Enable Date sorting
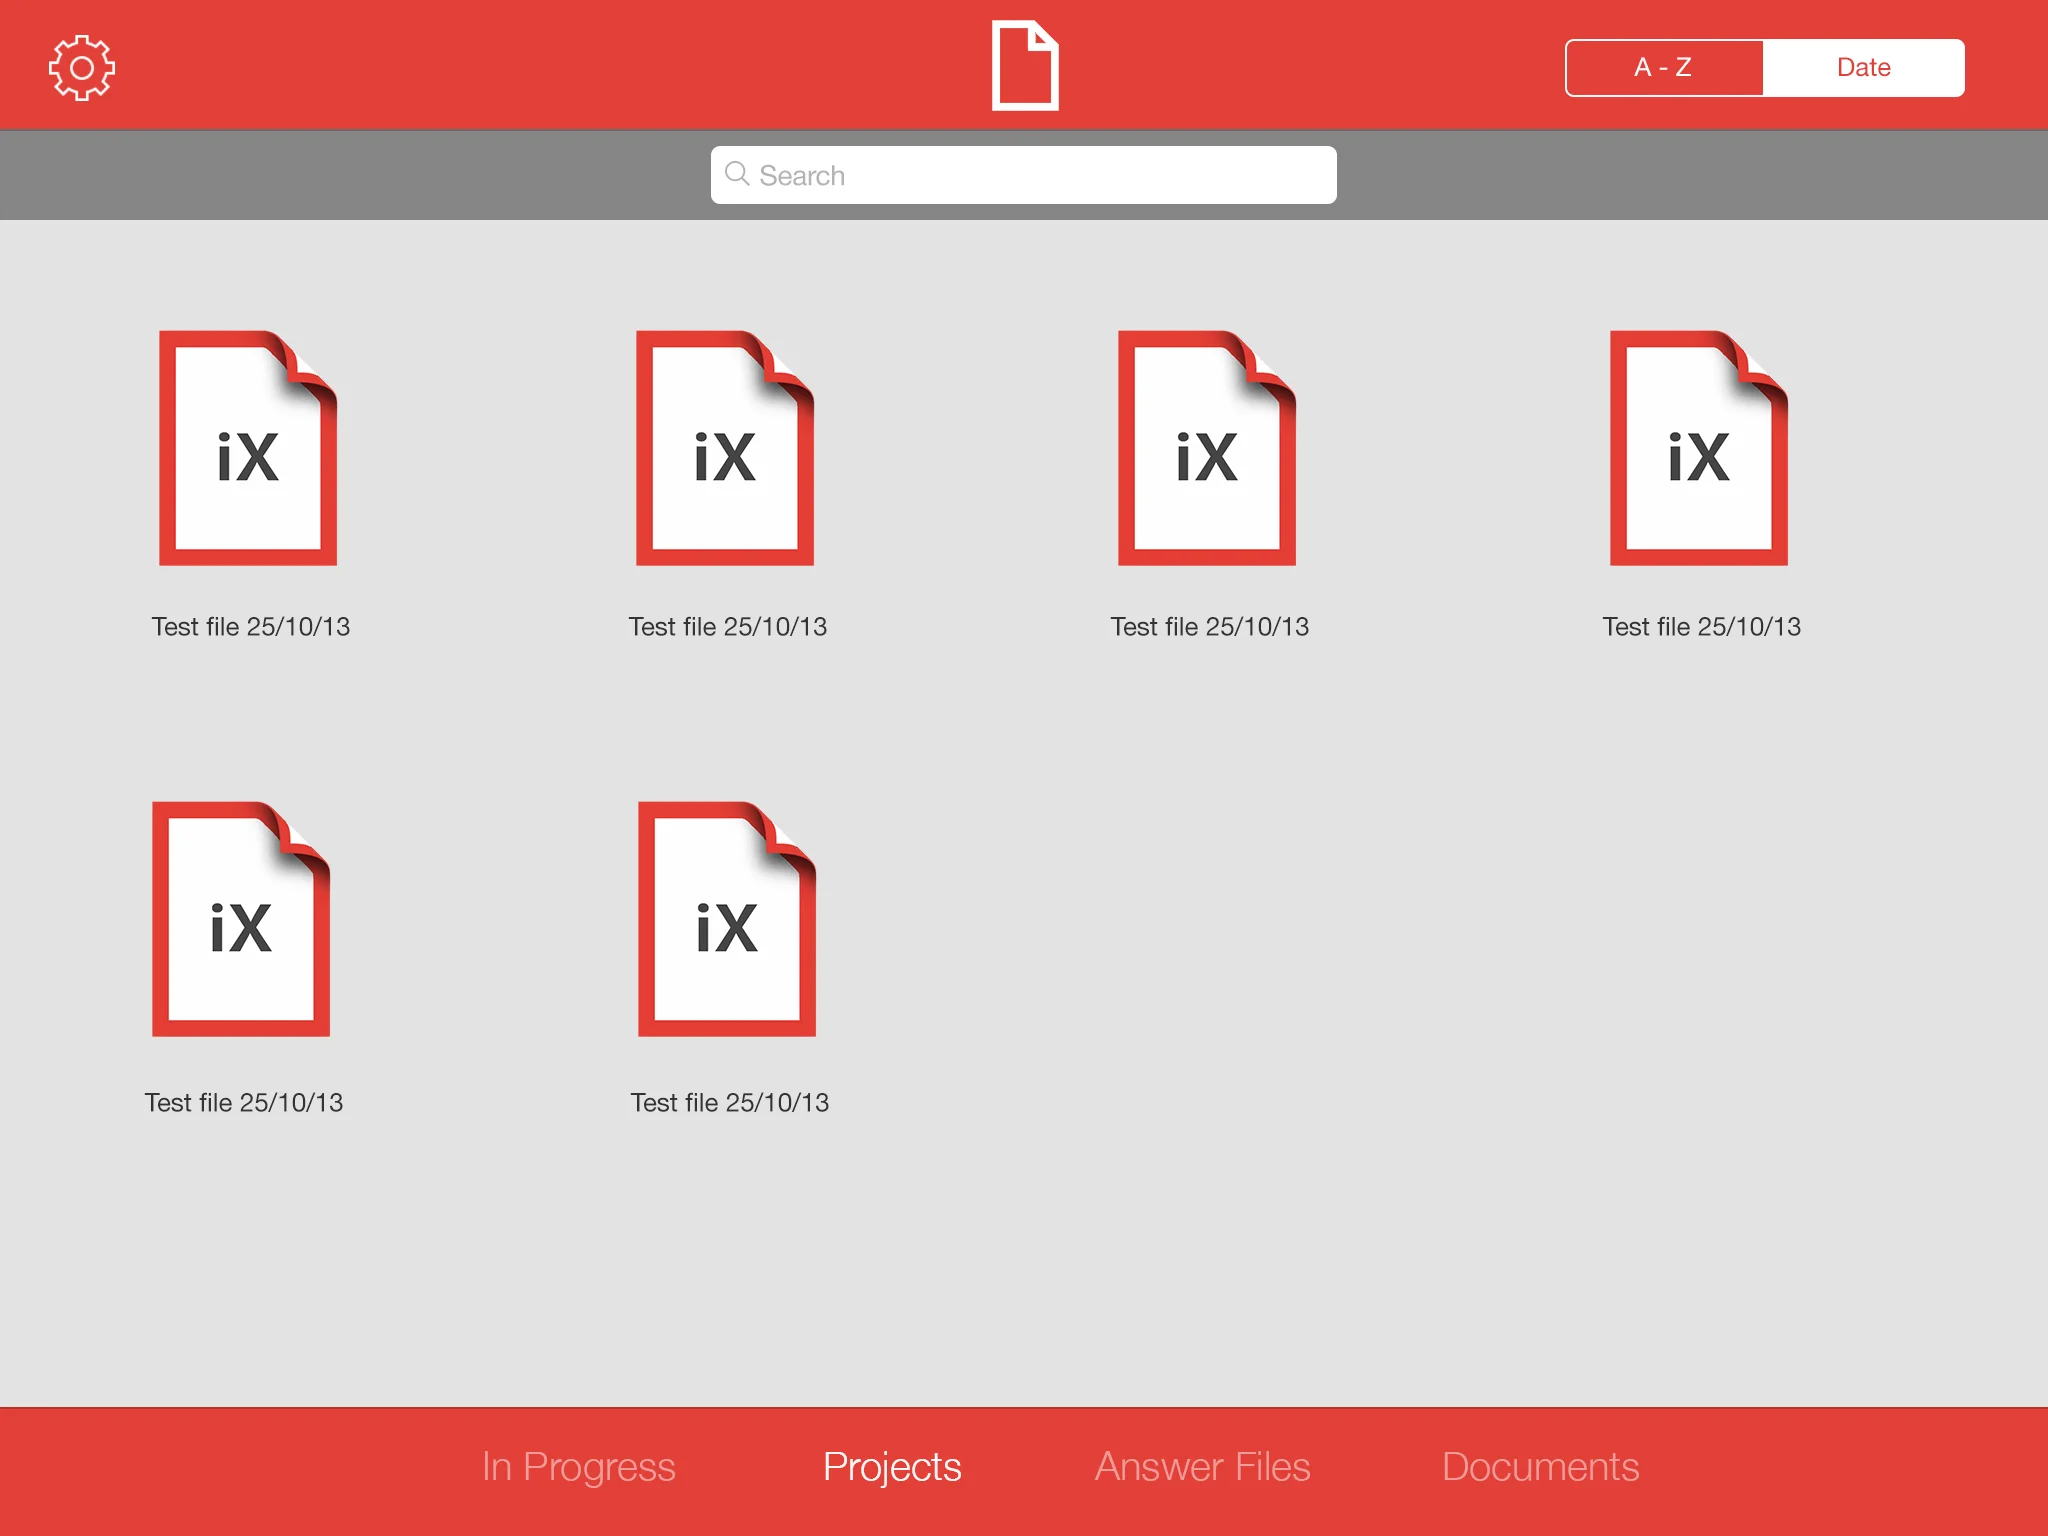Screen dimensions: 2048x1536 1864,67
